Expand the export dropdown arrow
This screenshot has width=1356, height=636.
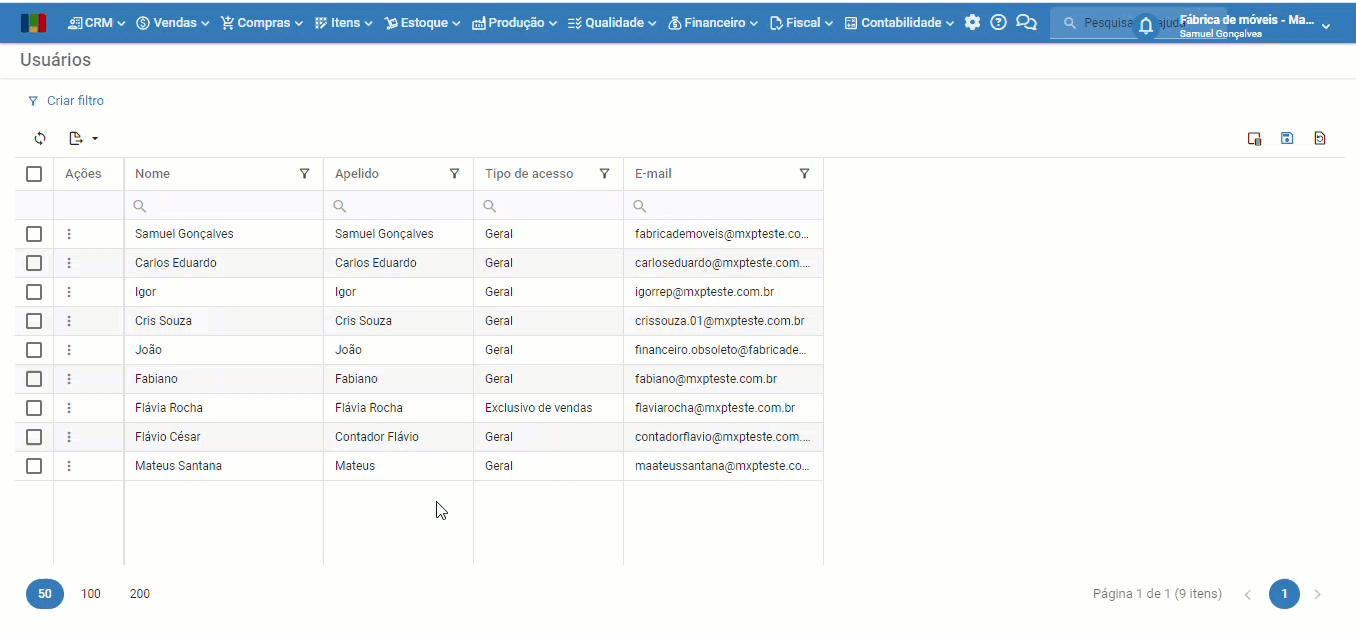pos(94,138)
